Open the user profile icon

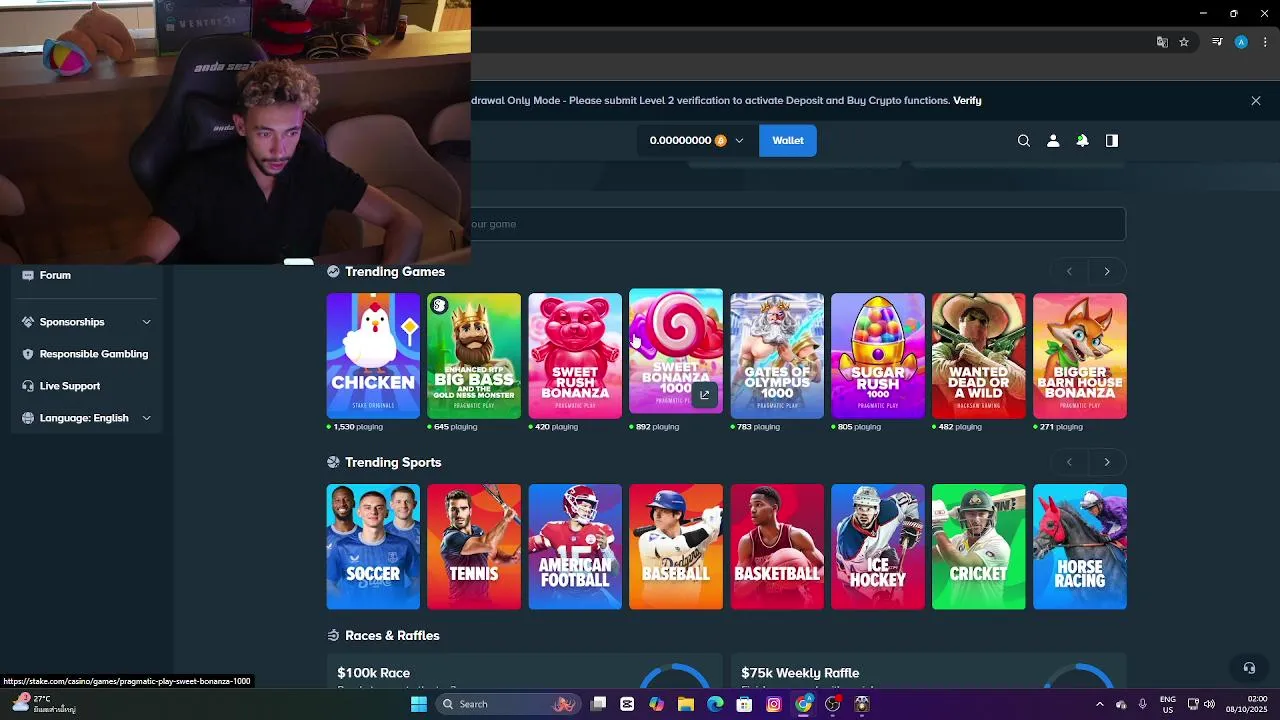(x=1053, y=141)
